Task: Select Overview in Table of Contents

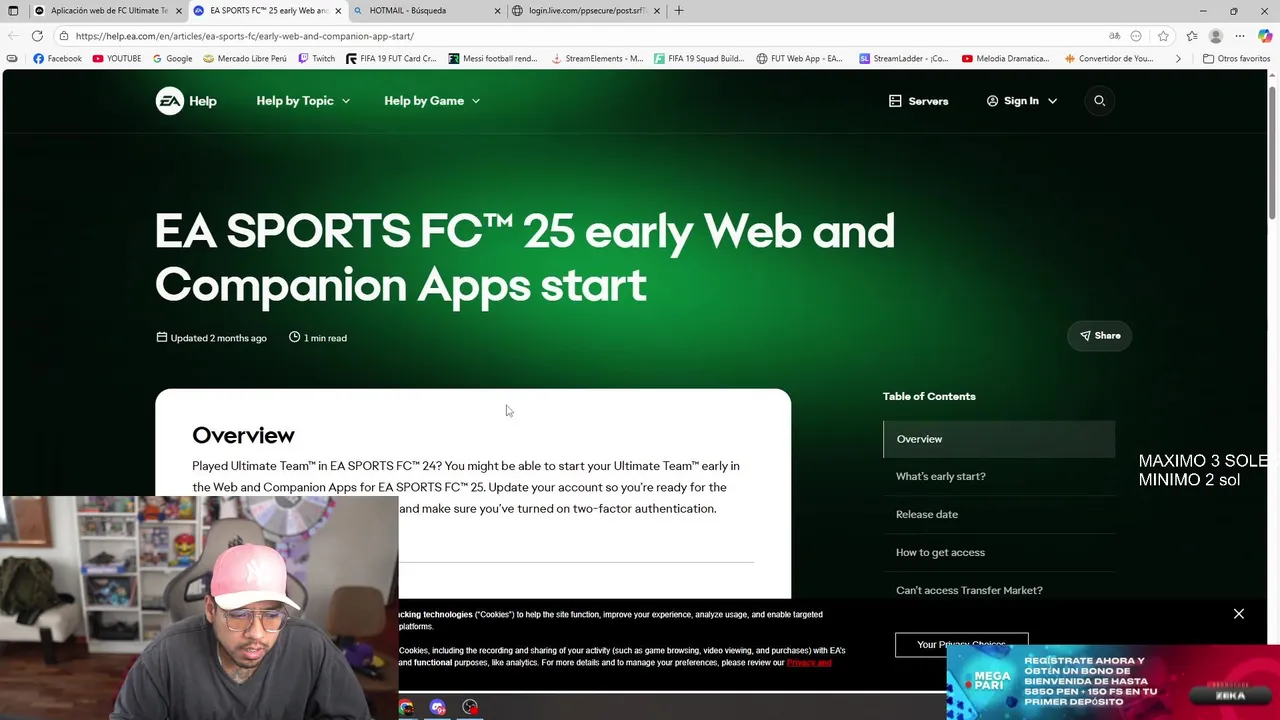Action: pyautogui.click(x=999, y=439)
